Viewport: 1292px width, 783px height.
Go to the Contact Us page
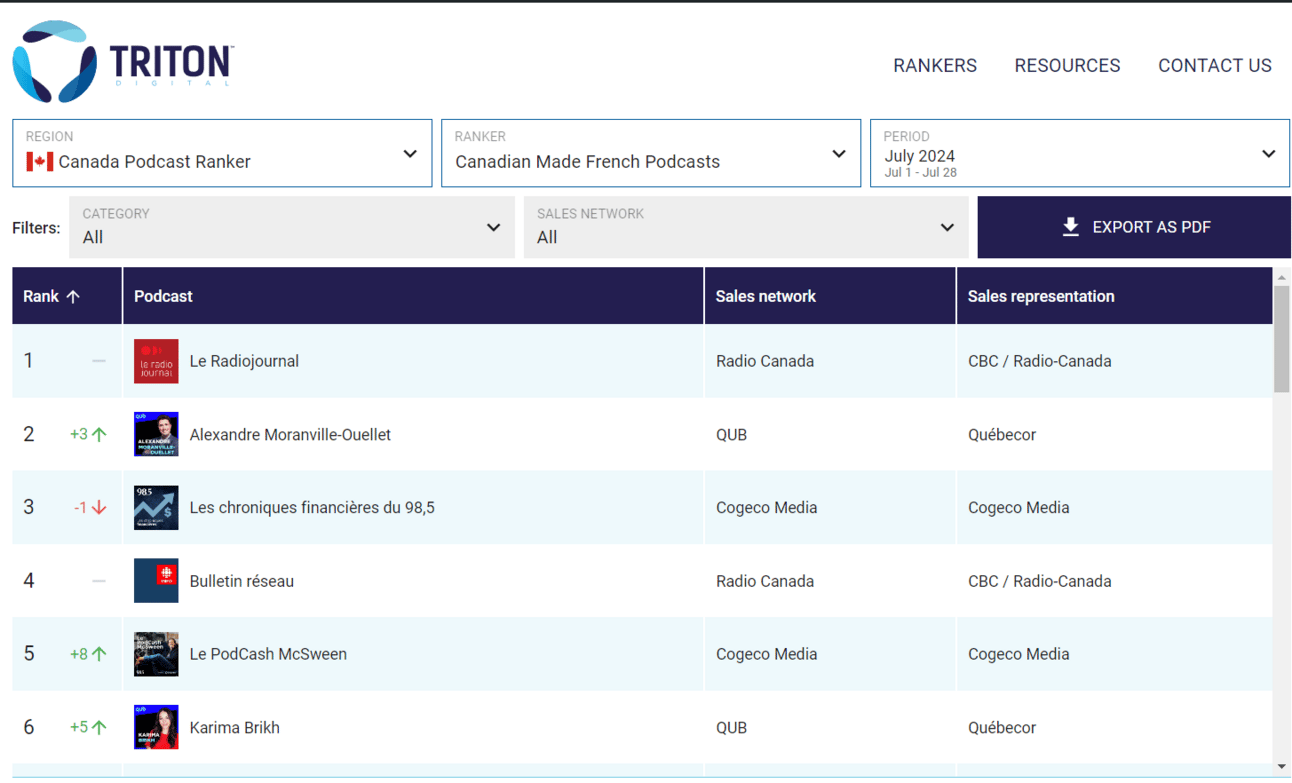[1214, 66]
